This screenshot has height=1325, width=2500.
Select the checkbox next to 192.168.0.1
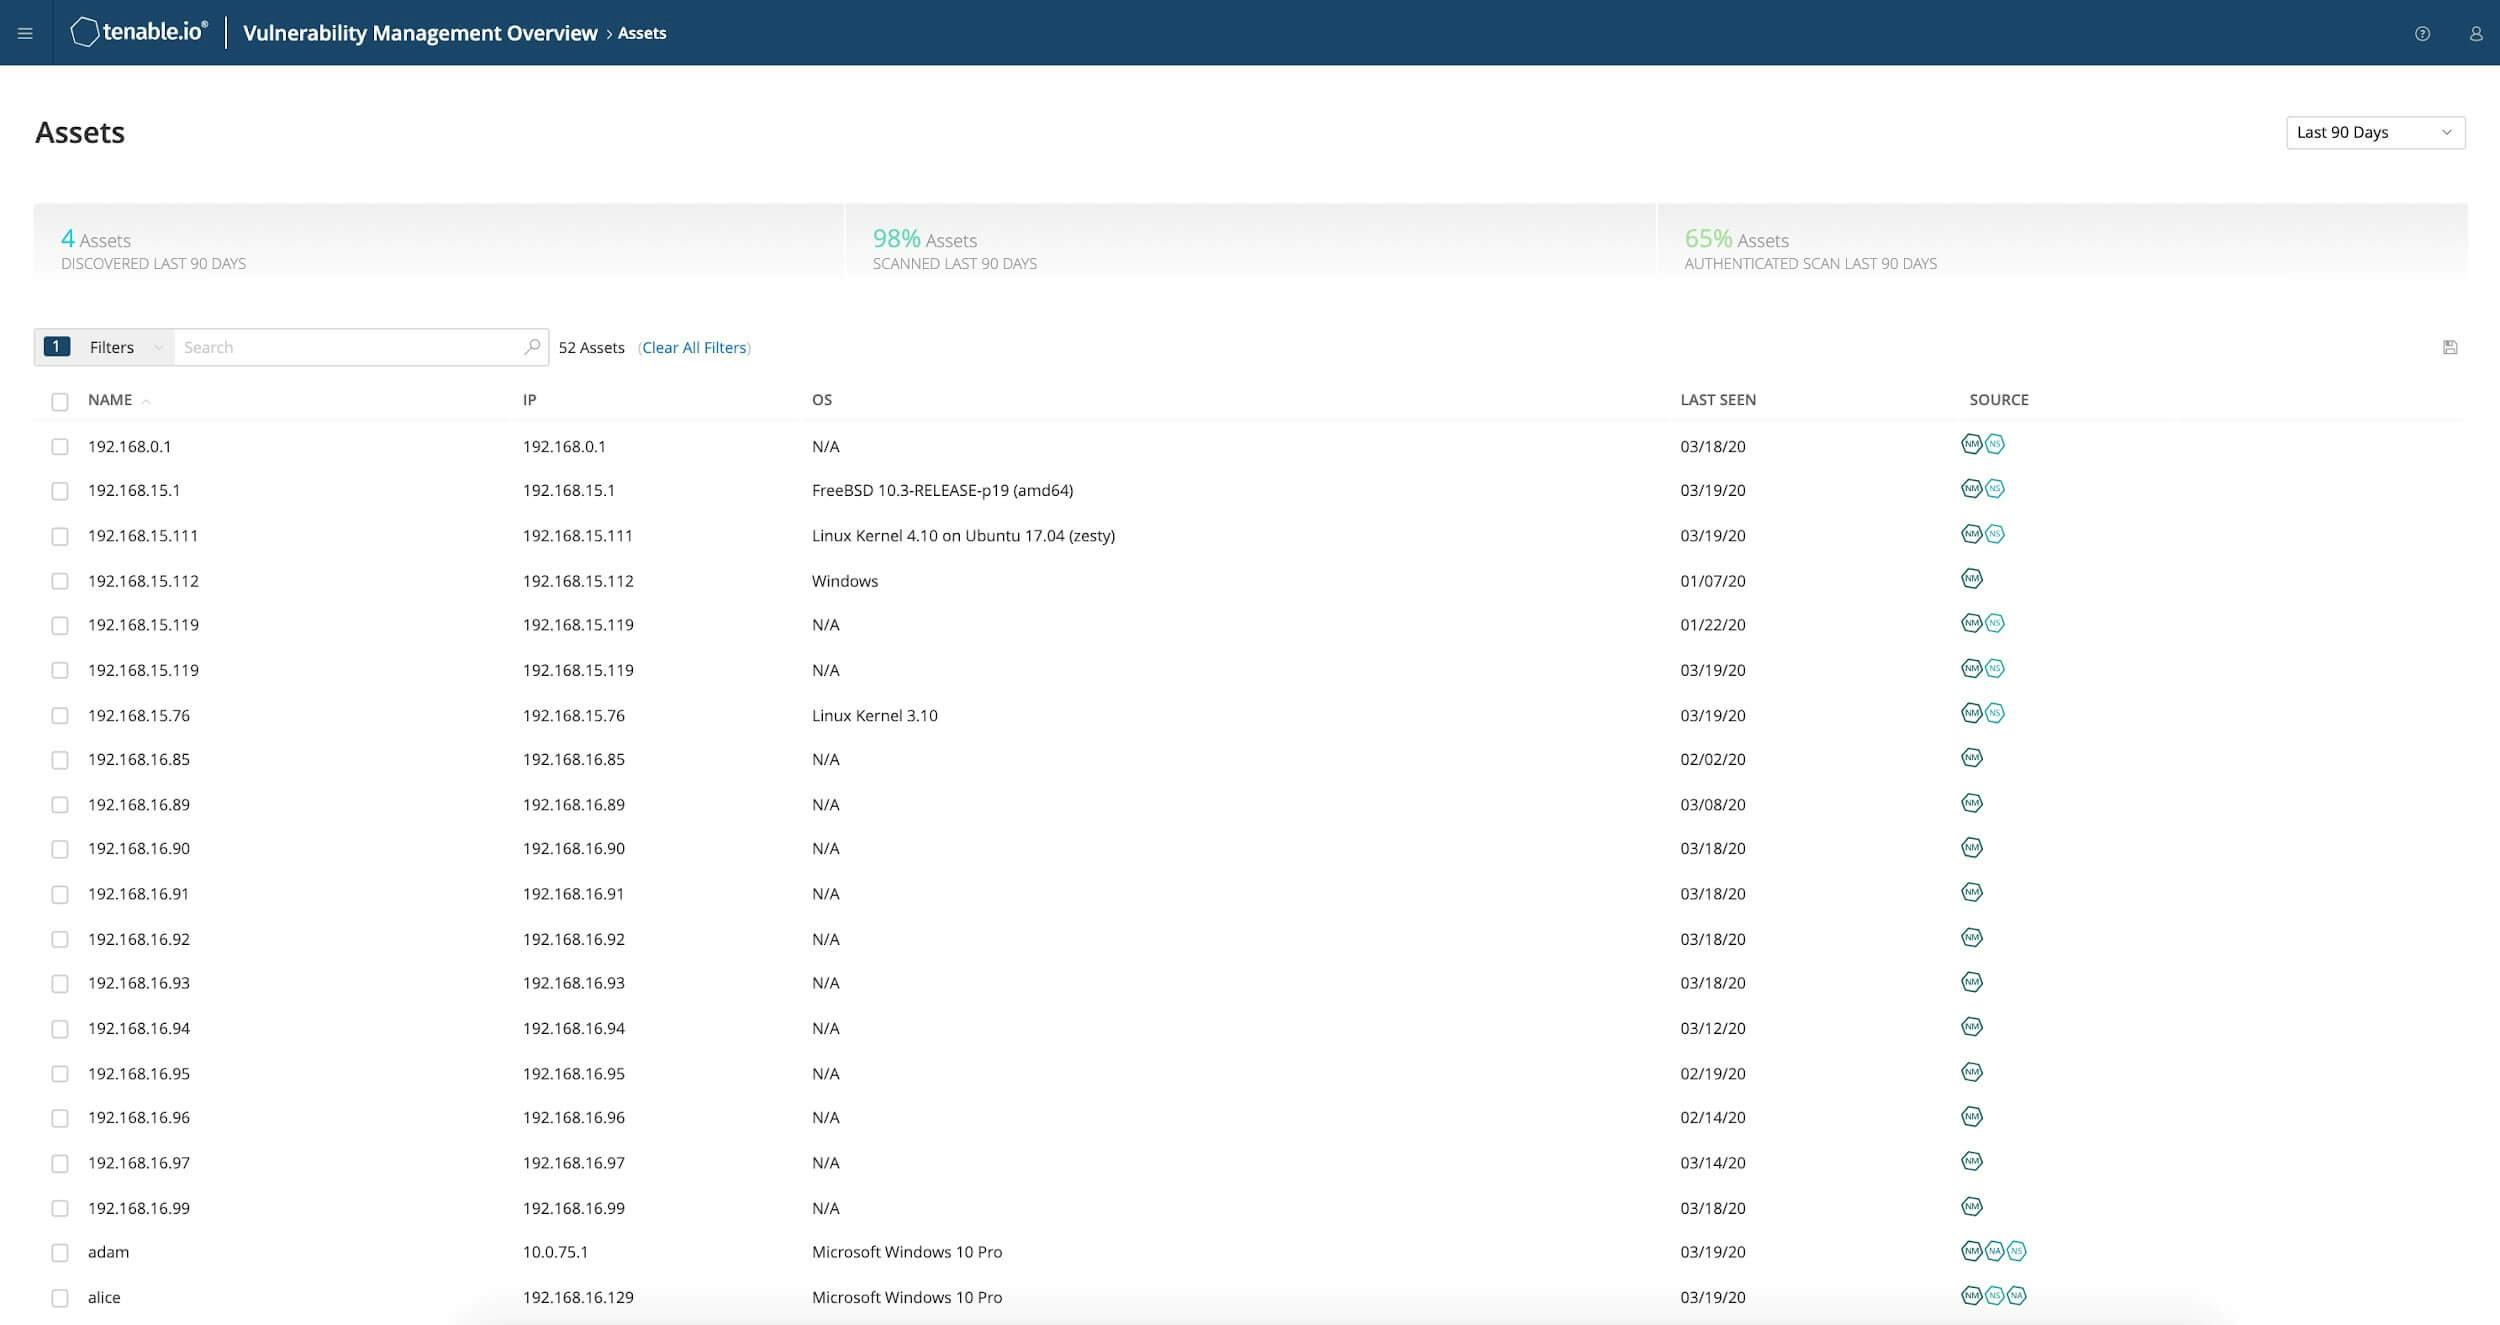(56, 445)
